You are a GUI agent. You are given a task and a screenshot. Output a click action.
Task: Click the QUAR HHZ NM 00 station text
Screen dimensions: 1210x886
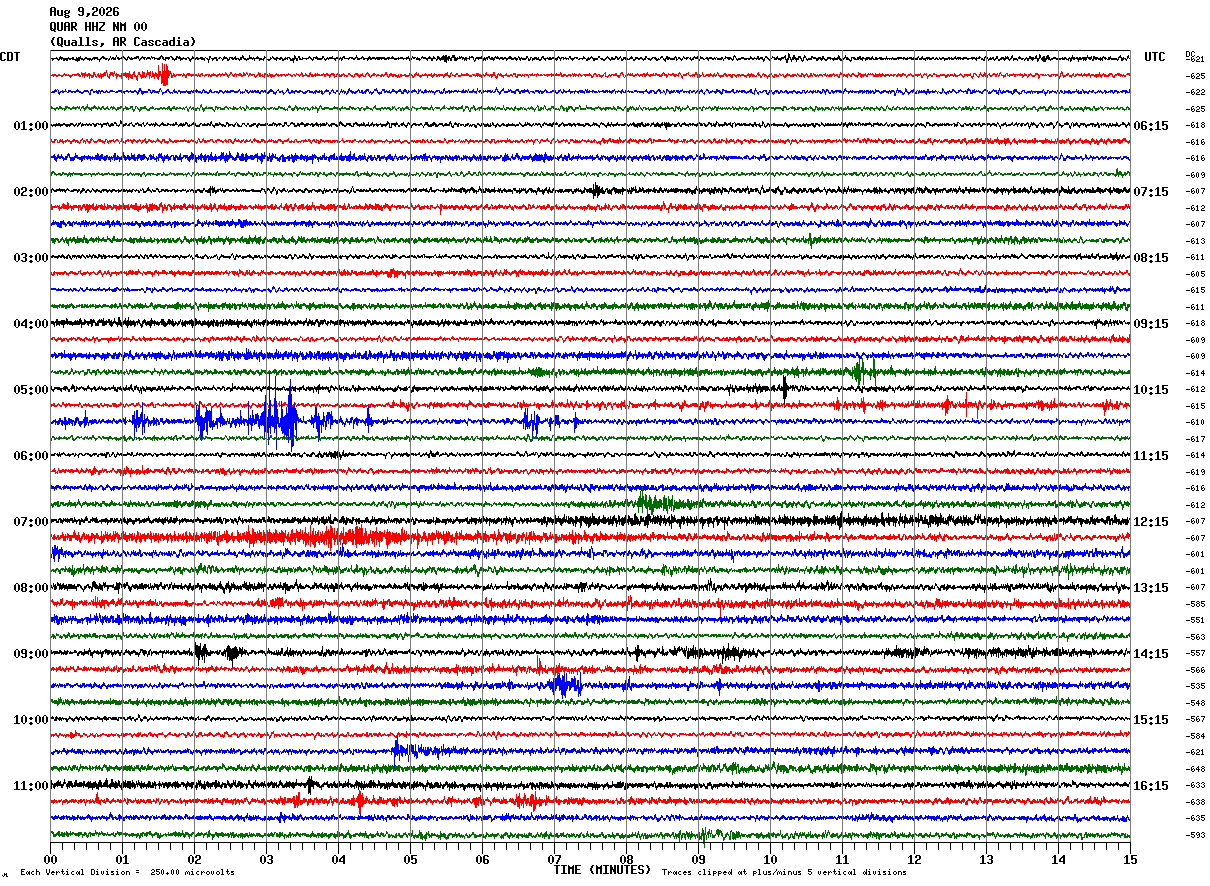tap(98, 27)
